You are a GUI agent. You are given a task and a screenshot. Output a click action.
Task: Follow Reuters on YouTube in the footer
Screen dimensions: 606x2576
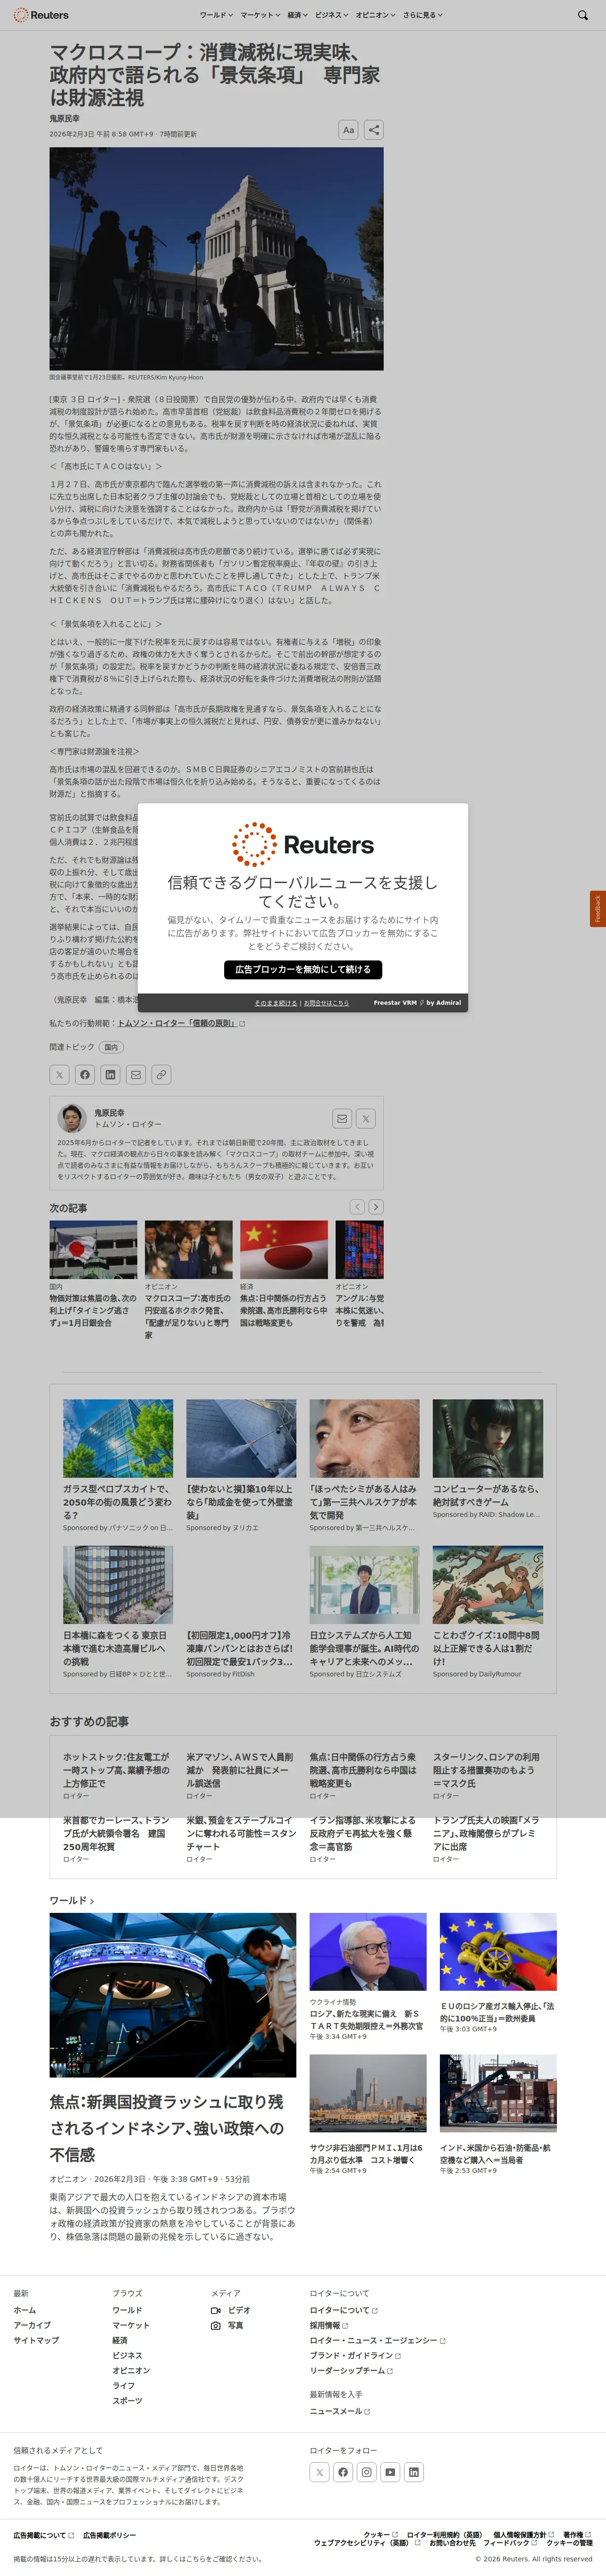(x=390, y=2472)
